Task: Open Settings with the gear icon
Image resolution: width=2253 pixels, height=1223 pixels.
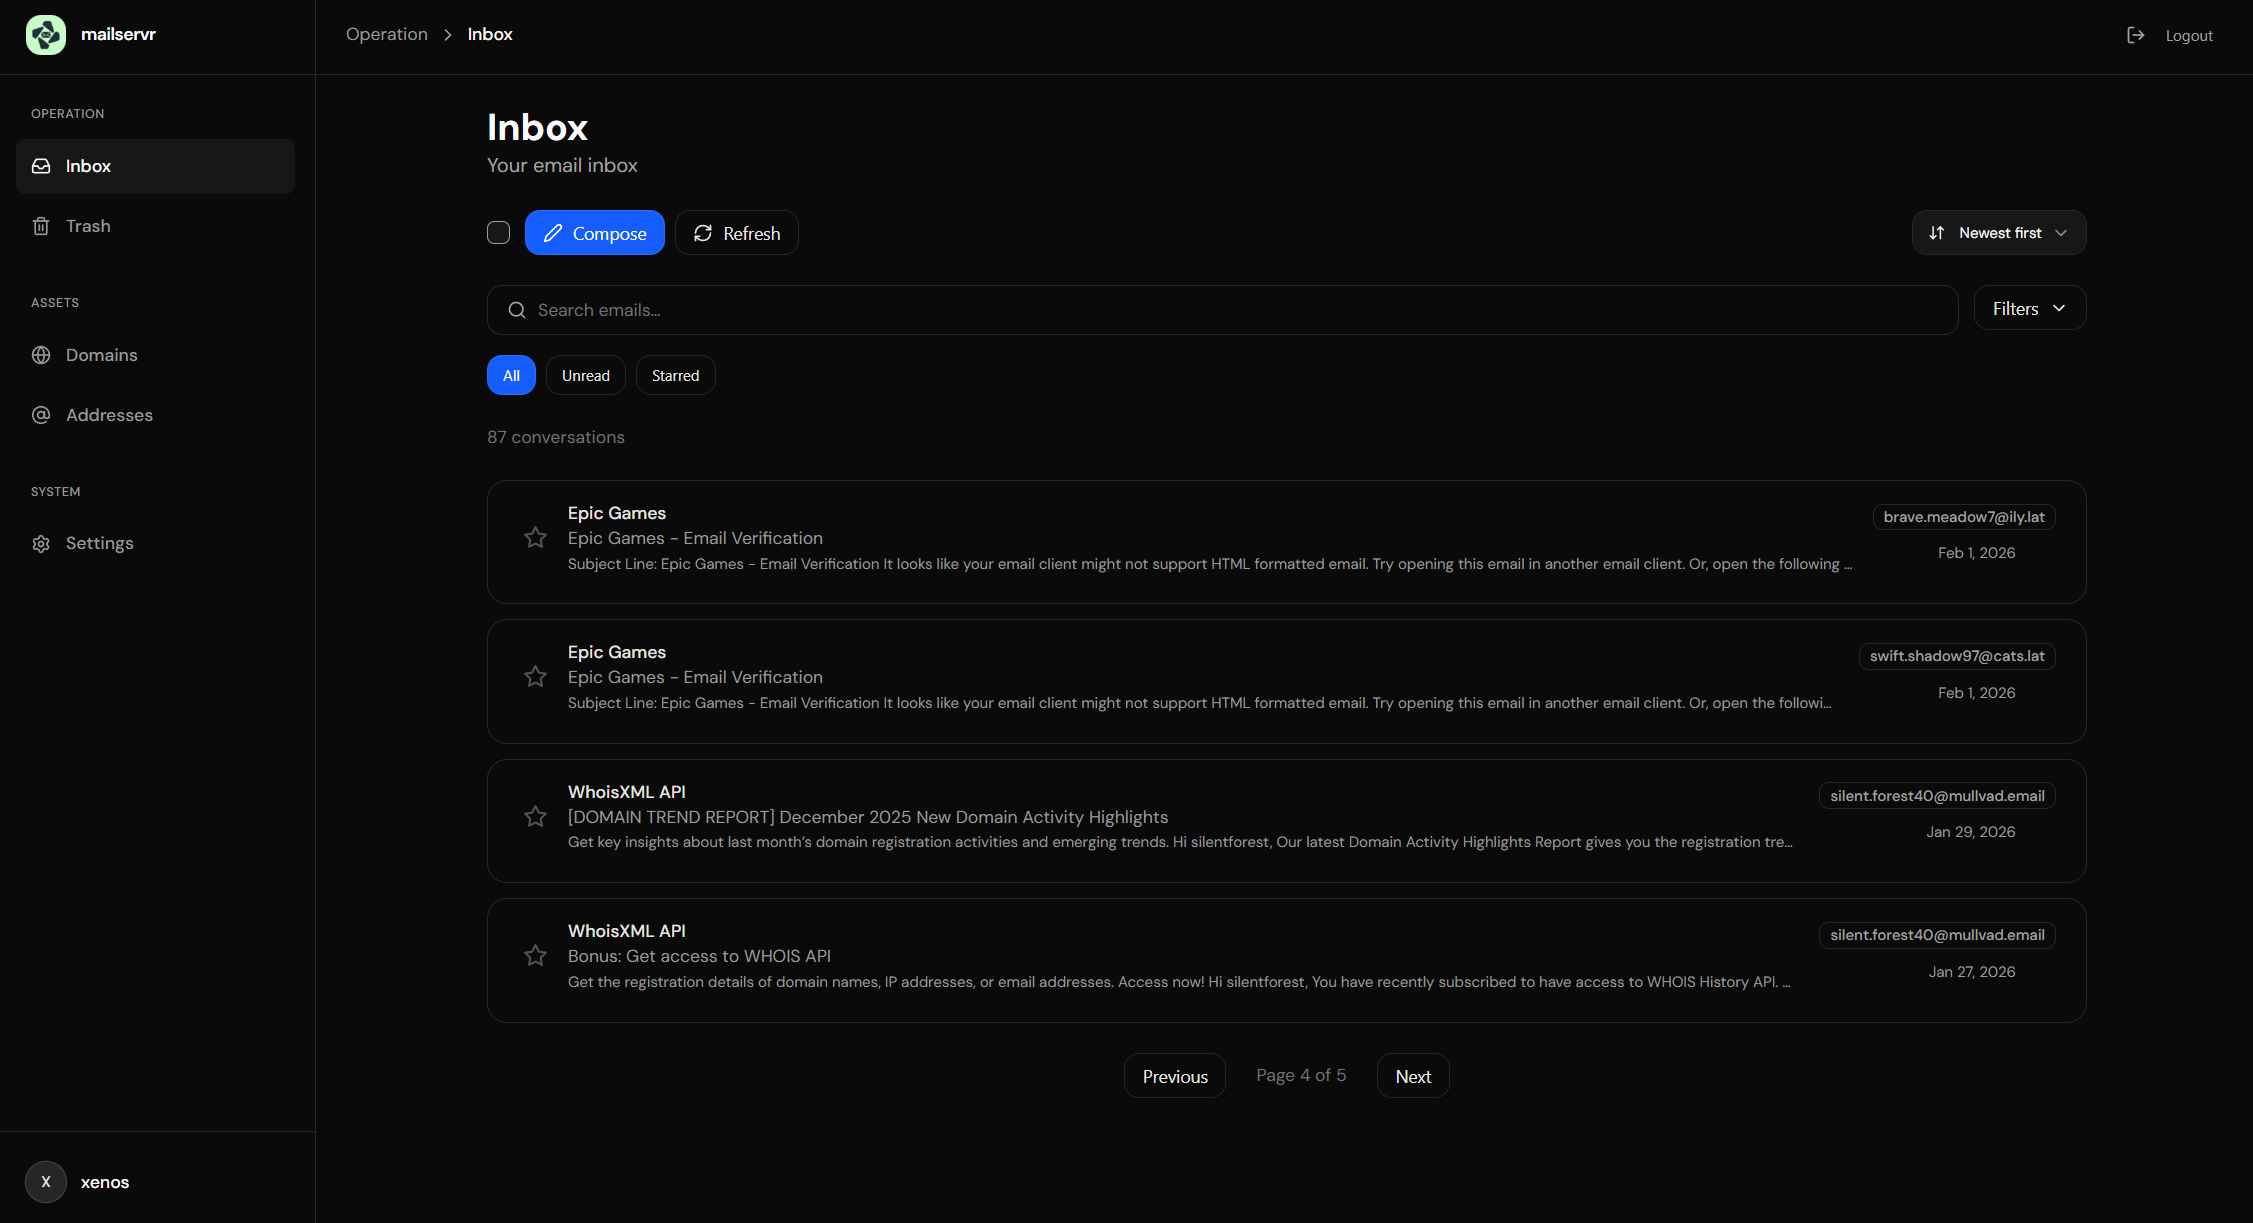Action: [x=41, y=543]
